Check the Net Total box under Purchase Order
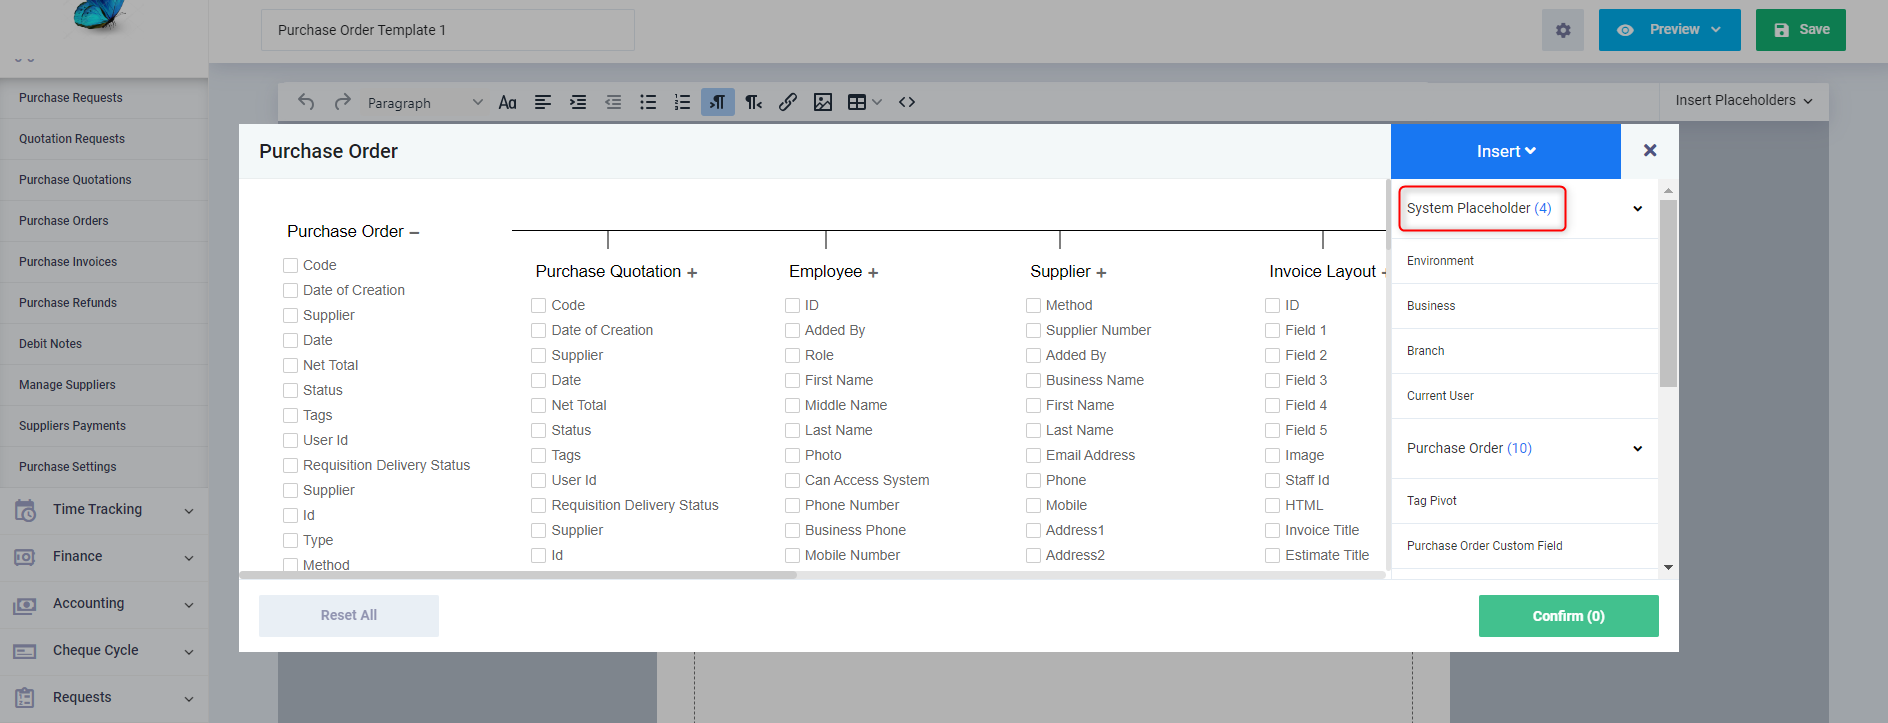Image resolution: width=1888 pixels, height=723 pixels. pos(291,366)
